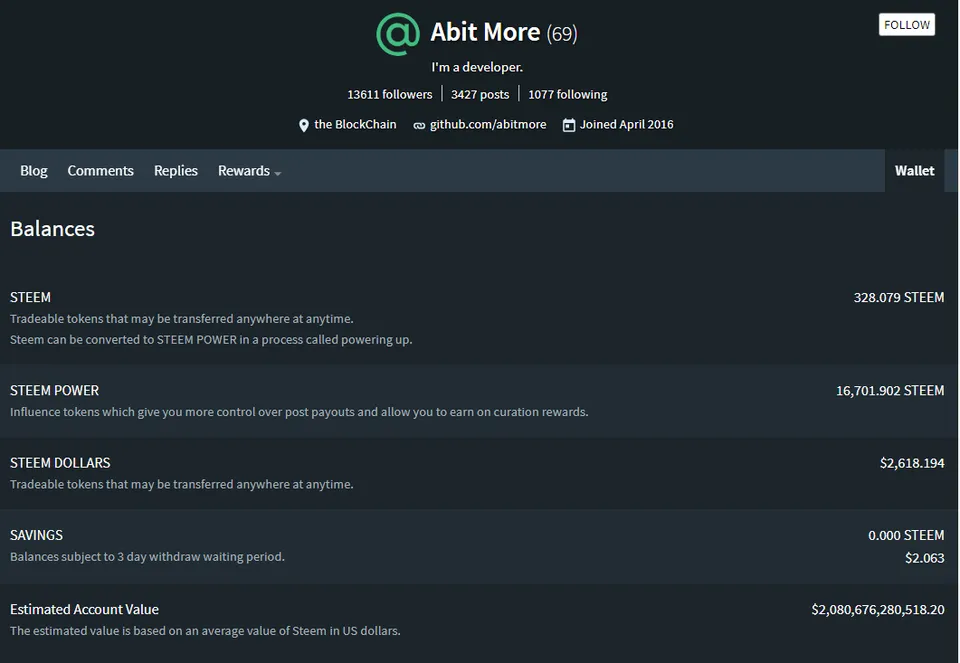Click the calendar icon beside Joined April 2016
The width and height of the screenshot is (960, 663).
pyautogui.click(x=569, y=125)
